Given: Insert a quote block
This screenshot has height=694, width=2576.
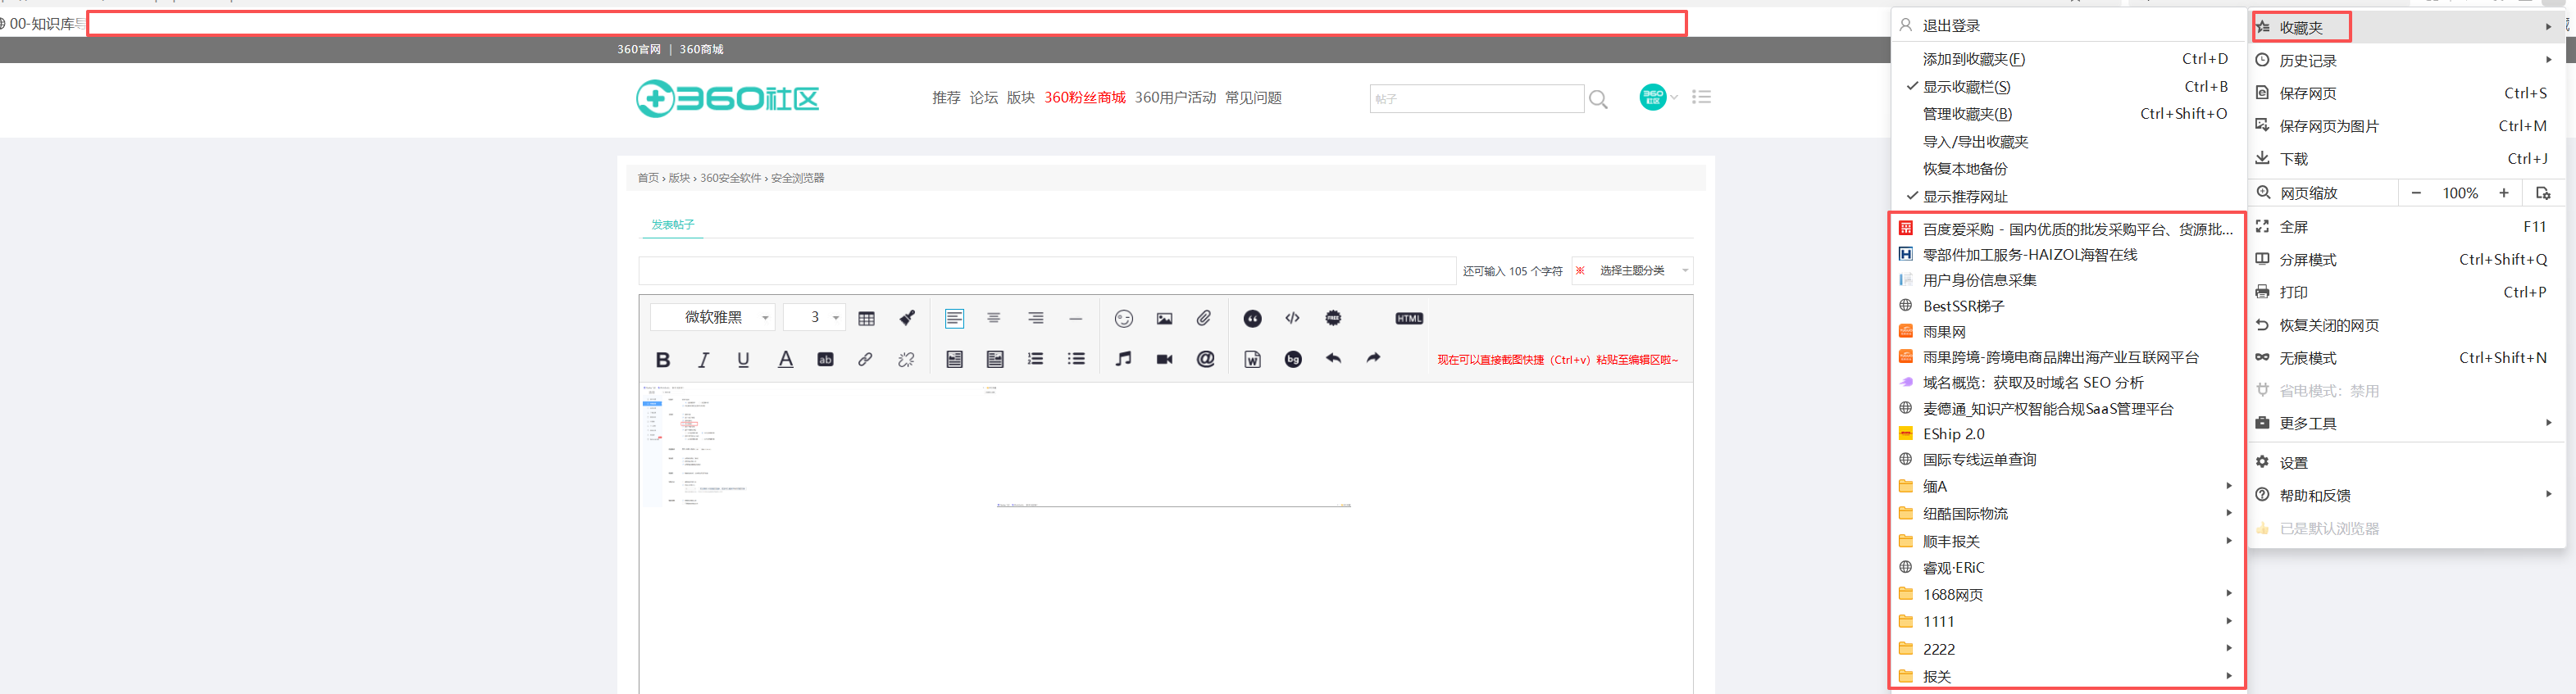Looking at the screenshot, I should tap(1252, 318).
